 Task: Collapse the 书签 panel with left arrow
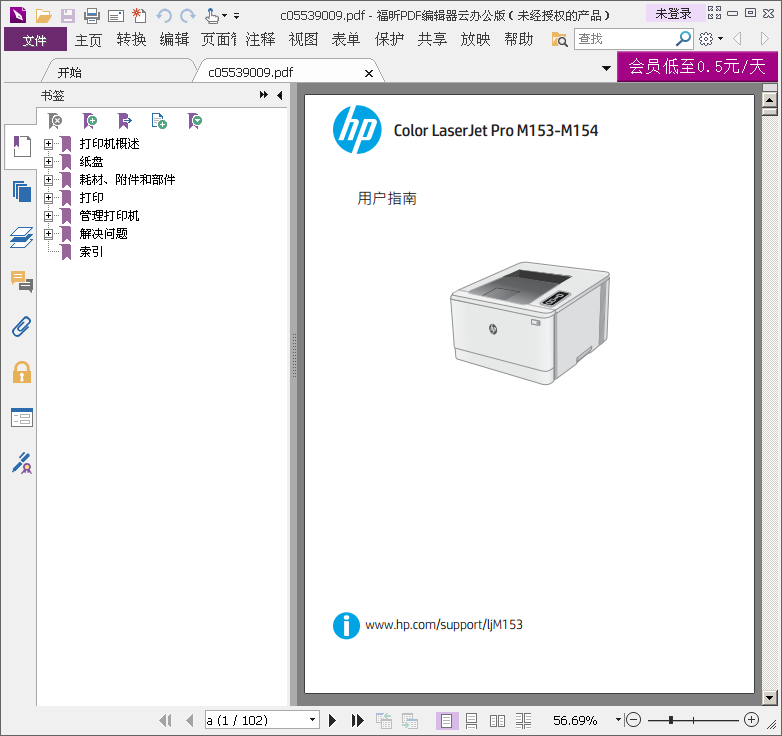[x=280, y=95]
